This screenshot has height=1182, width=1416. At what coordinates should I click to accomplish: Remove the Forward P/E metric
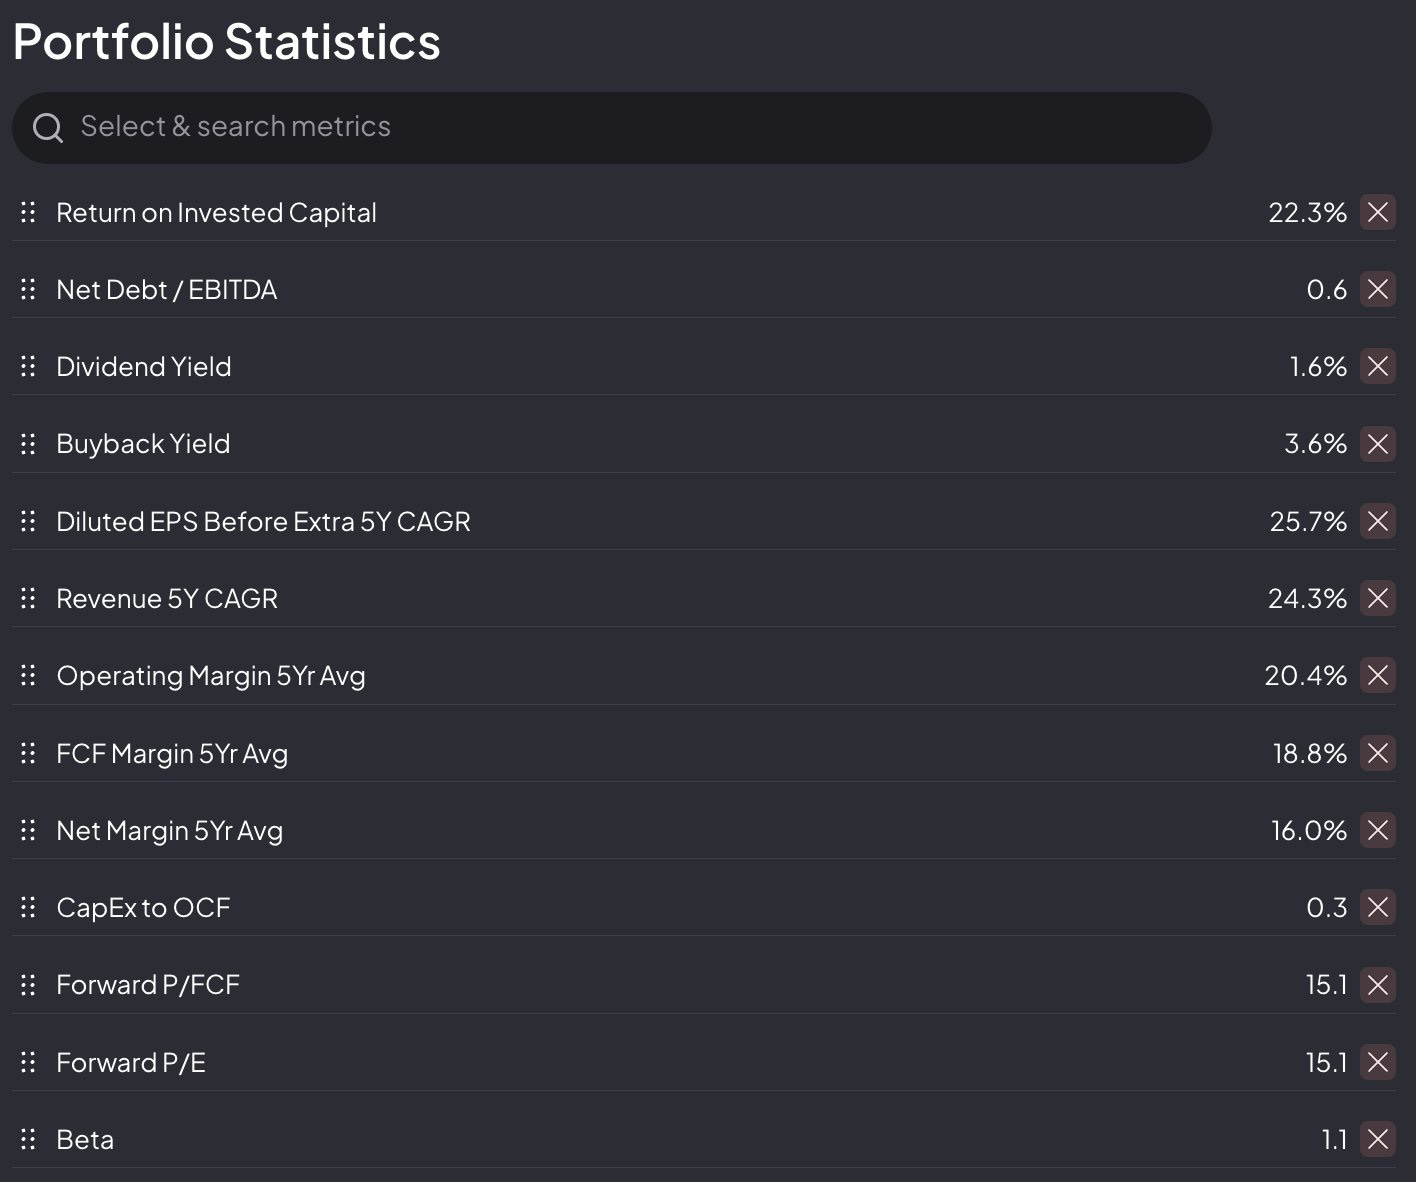pos(1377,1062)
